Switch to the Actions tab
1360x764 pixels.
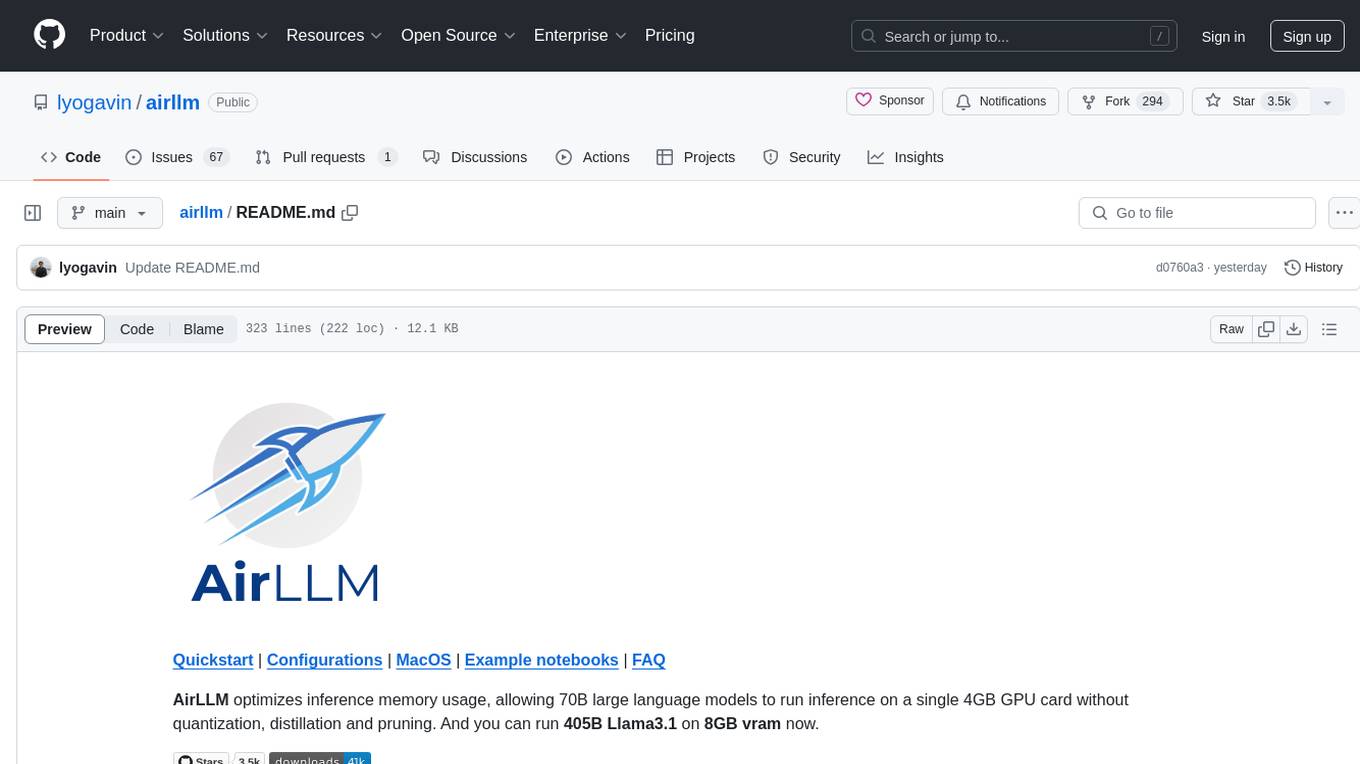point(593,157)
